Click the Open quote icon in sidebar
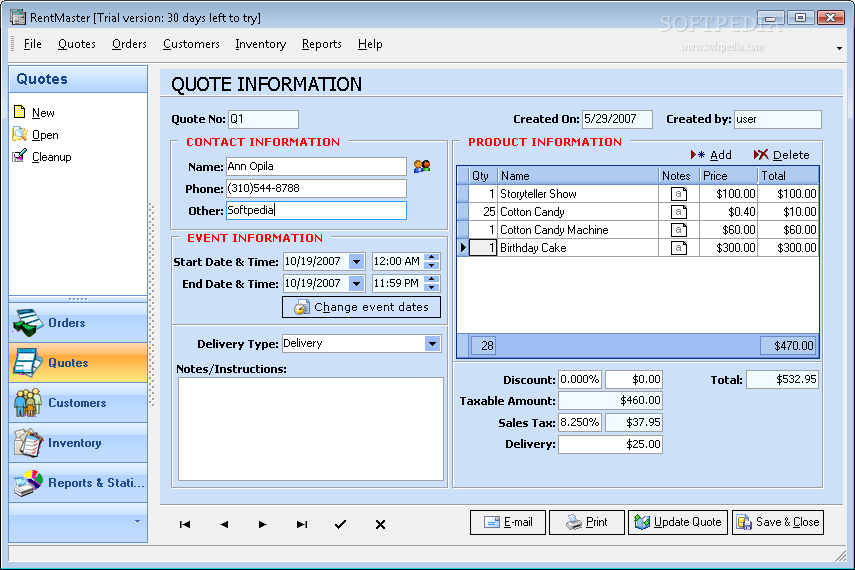 pyautogui.click(x=20, y=134)
